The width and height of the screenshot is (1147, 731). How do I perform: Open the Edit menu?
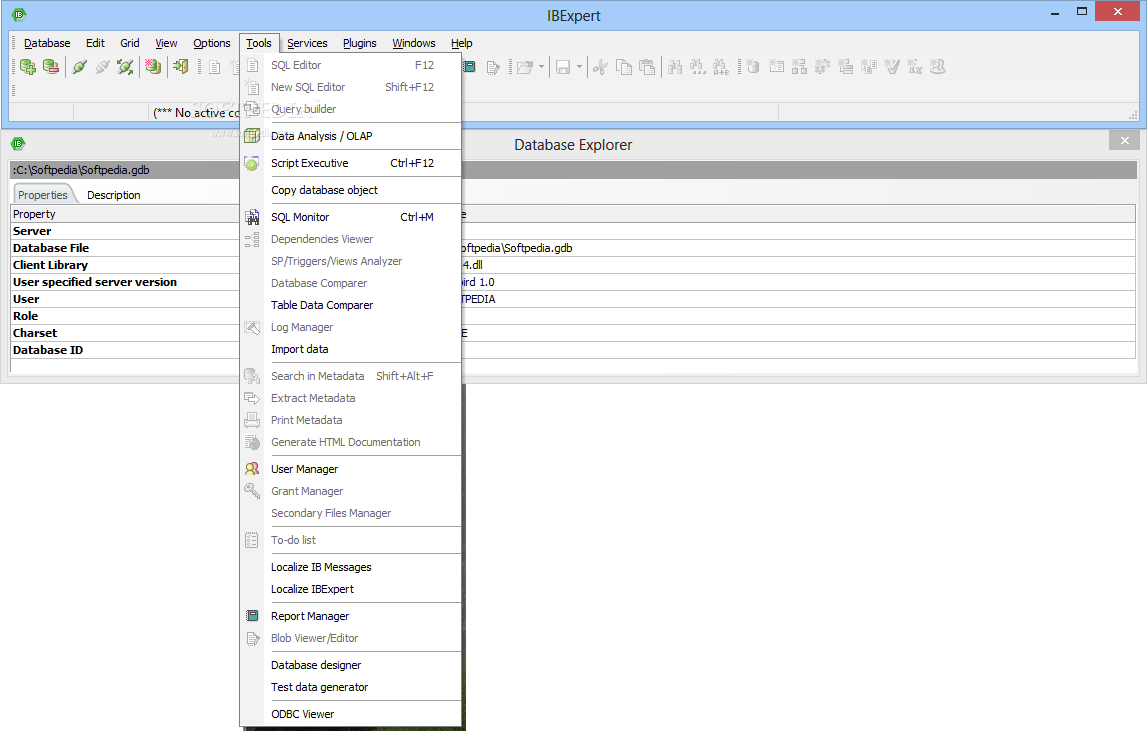coord(95,43)
